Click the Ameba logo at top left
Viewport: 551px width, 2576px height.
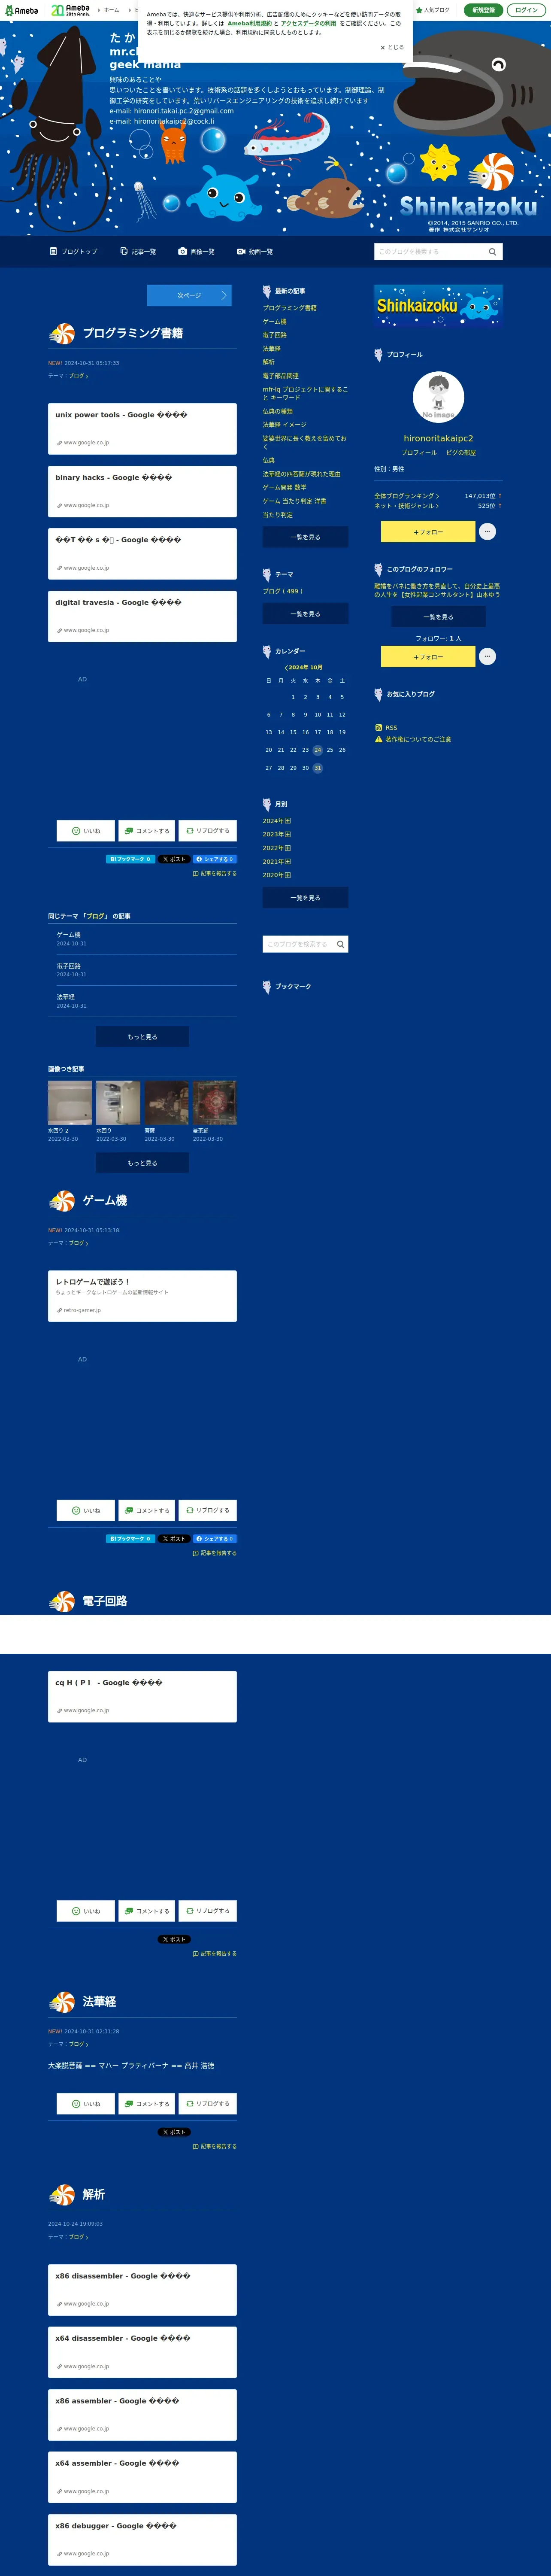pyautogui.click(x=22, y=10)
